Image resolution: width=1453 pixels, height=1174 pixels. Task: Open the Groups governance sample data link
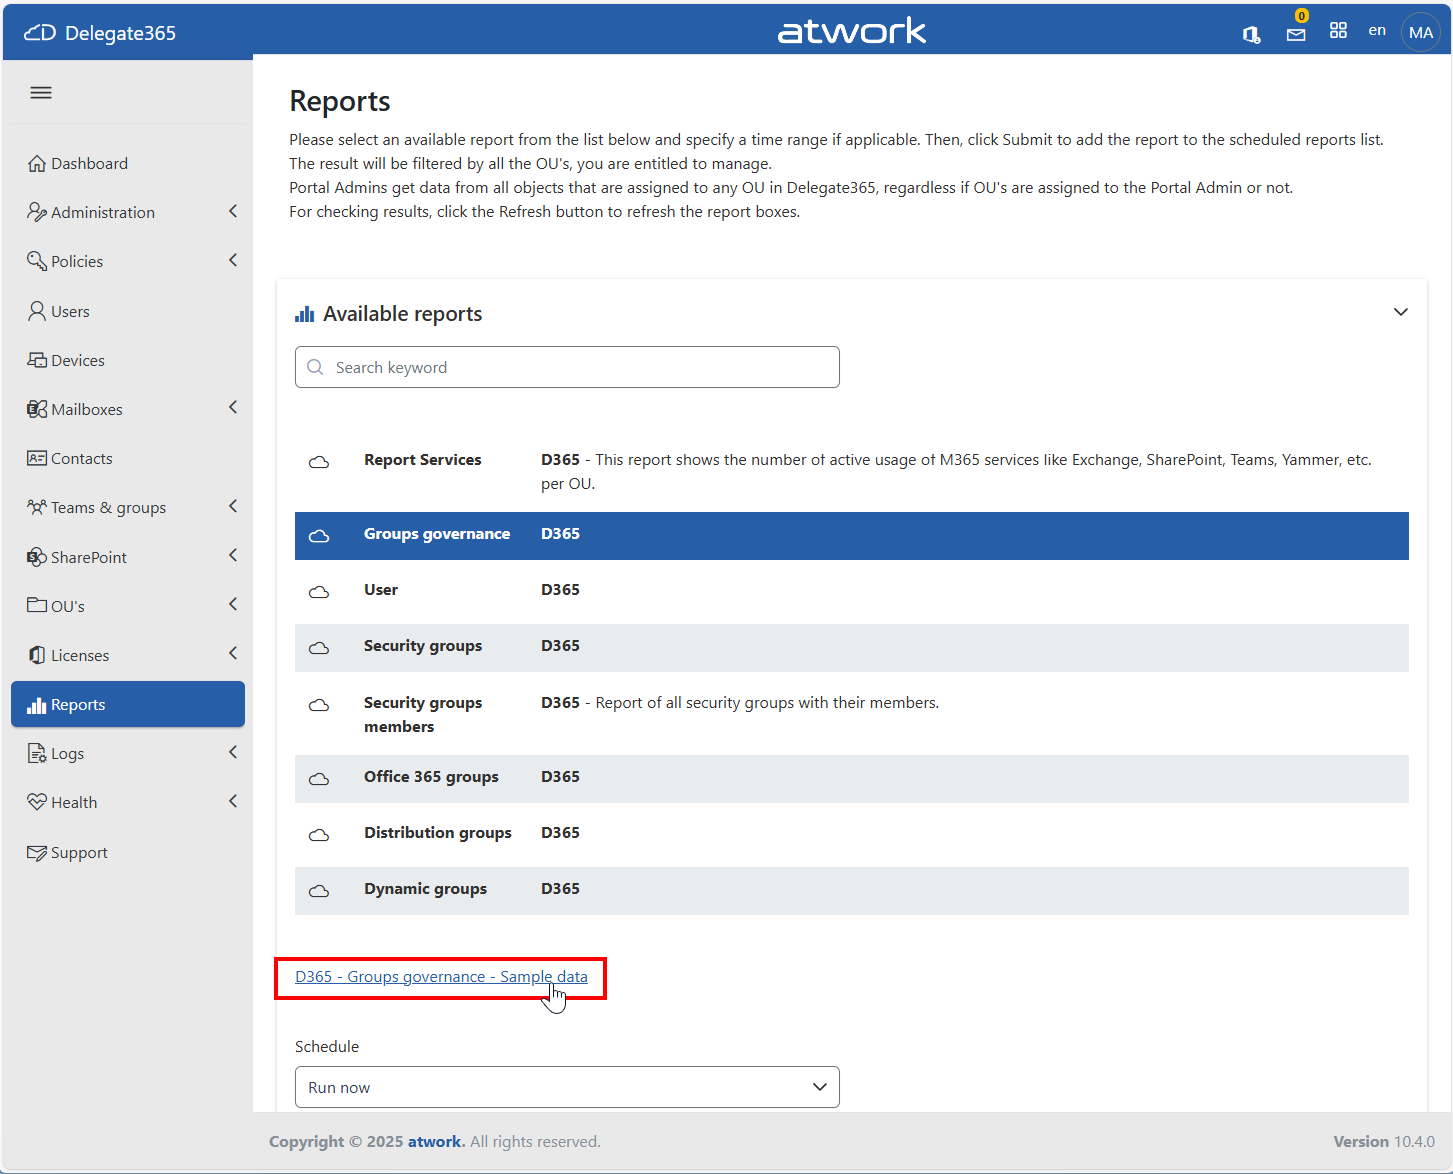pos(441,977)
